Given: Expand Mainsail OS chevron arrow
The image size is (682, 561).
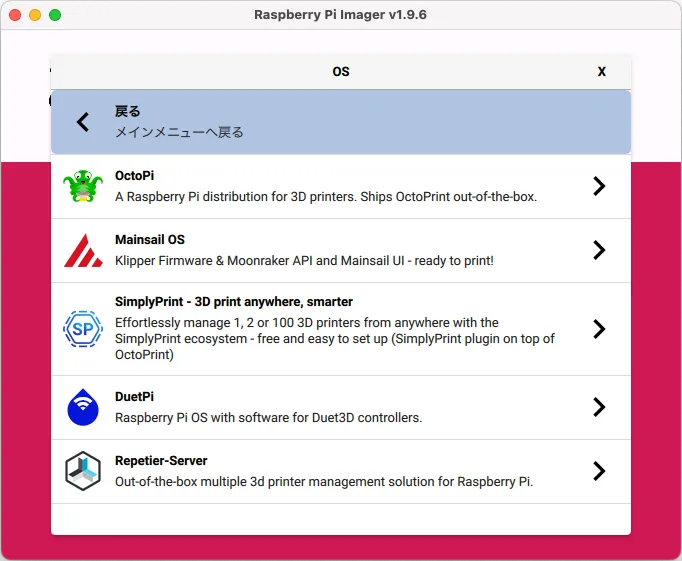Looking at the screenshot, I should [x=599, y=250].
